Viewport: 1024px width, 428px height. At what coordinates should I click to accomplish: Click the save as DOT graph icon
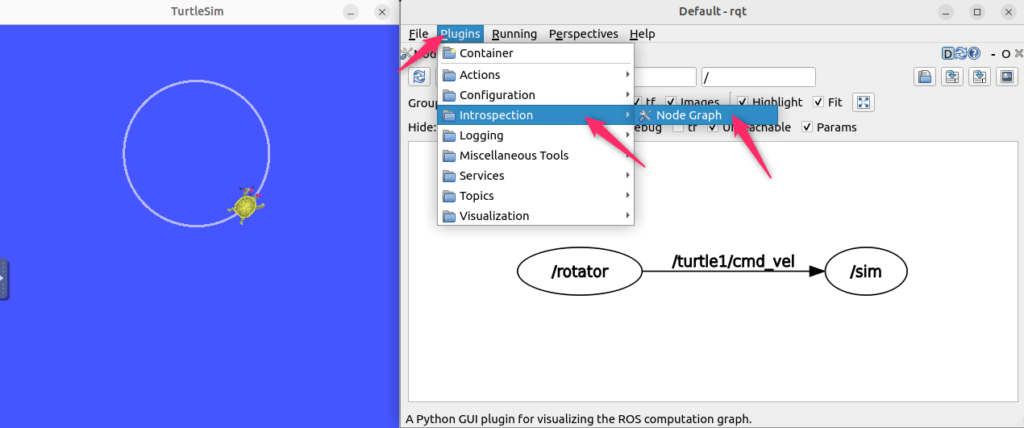coord(951,77)
